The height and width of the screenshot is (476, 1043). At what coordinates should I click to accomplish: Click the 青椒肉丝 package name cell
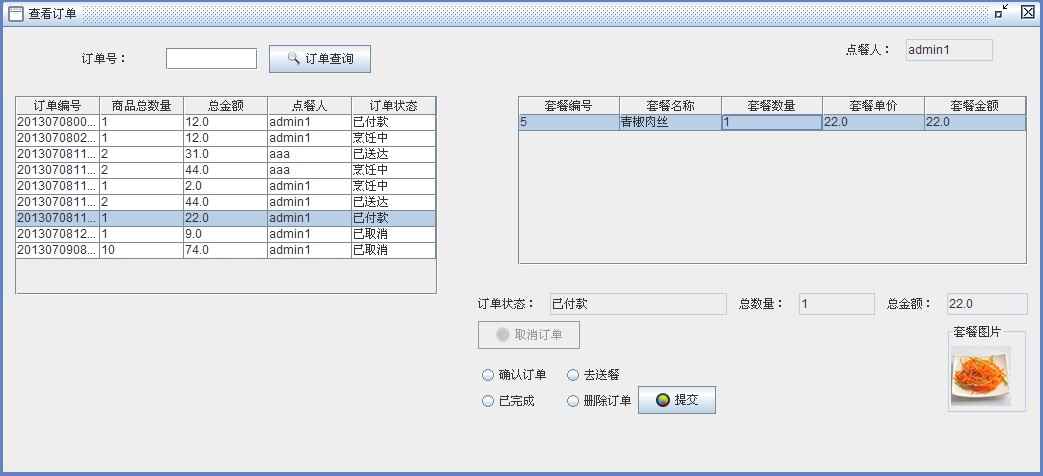(670, 122)
